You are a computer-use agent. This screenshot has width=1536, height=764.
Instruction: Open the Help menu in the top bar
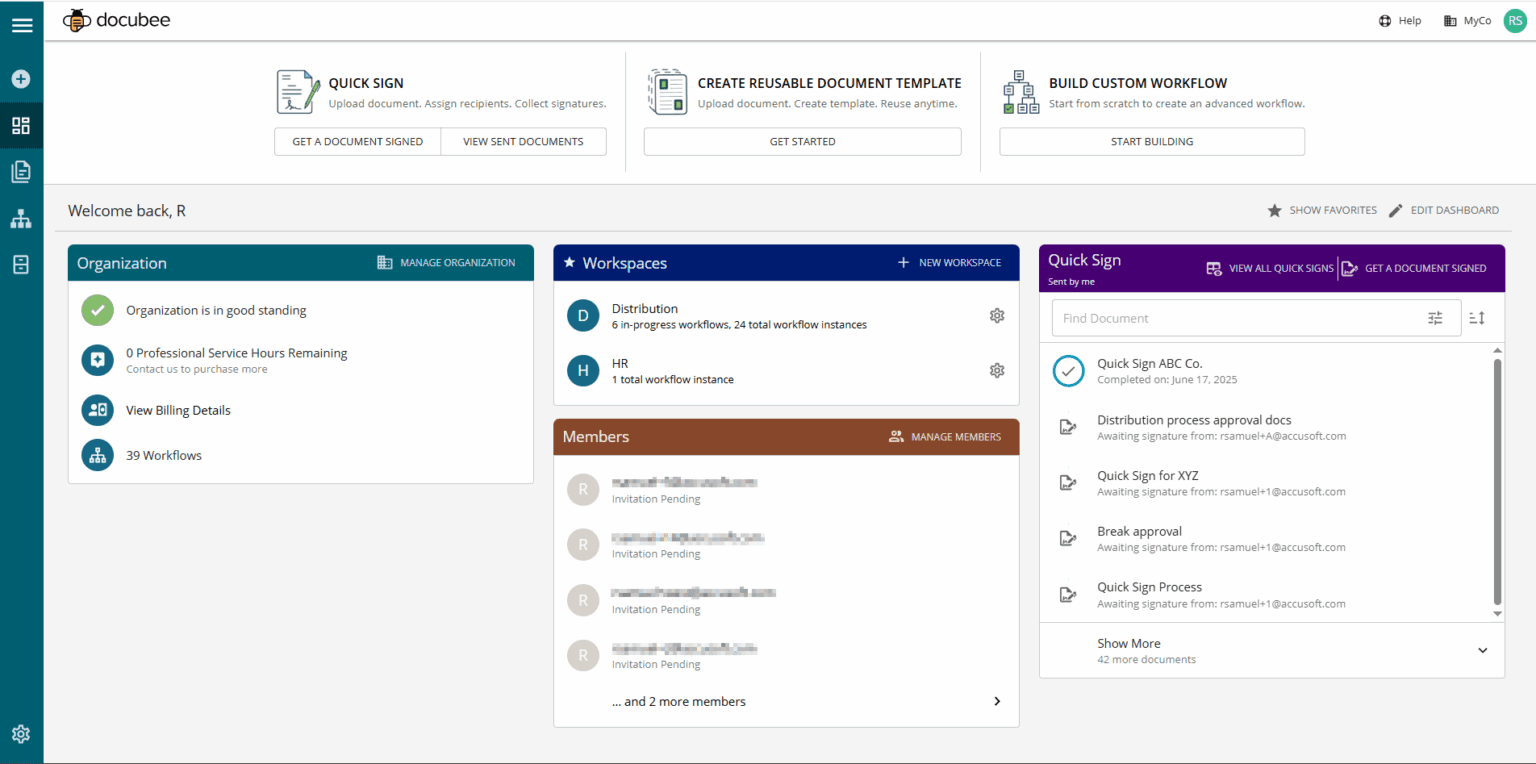click(x=1399, y=20)
